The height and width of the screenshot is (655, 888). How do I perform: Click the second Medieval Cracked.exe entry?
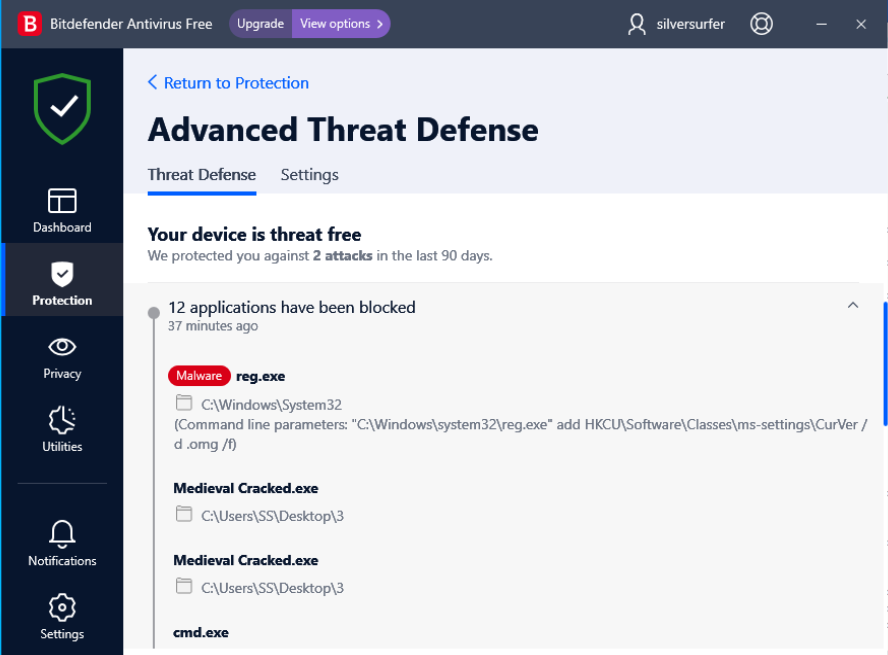tap(246, 560)
